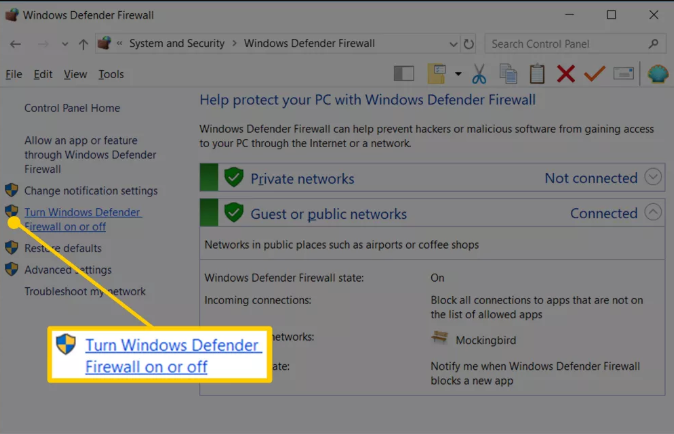
Task: Click the Cut scissors icon
Action: [x=479, y=73]
